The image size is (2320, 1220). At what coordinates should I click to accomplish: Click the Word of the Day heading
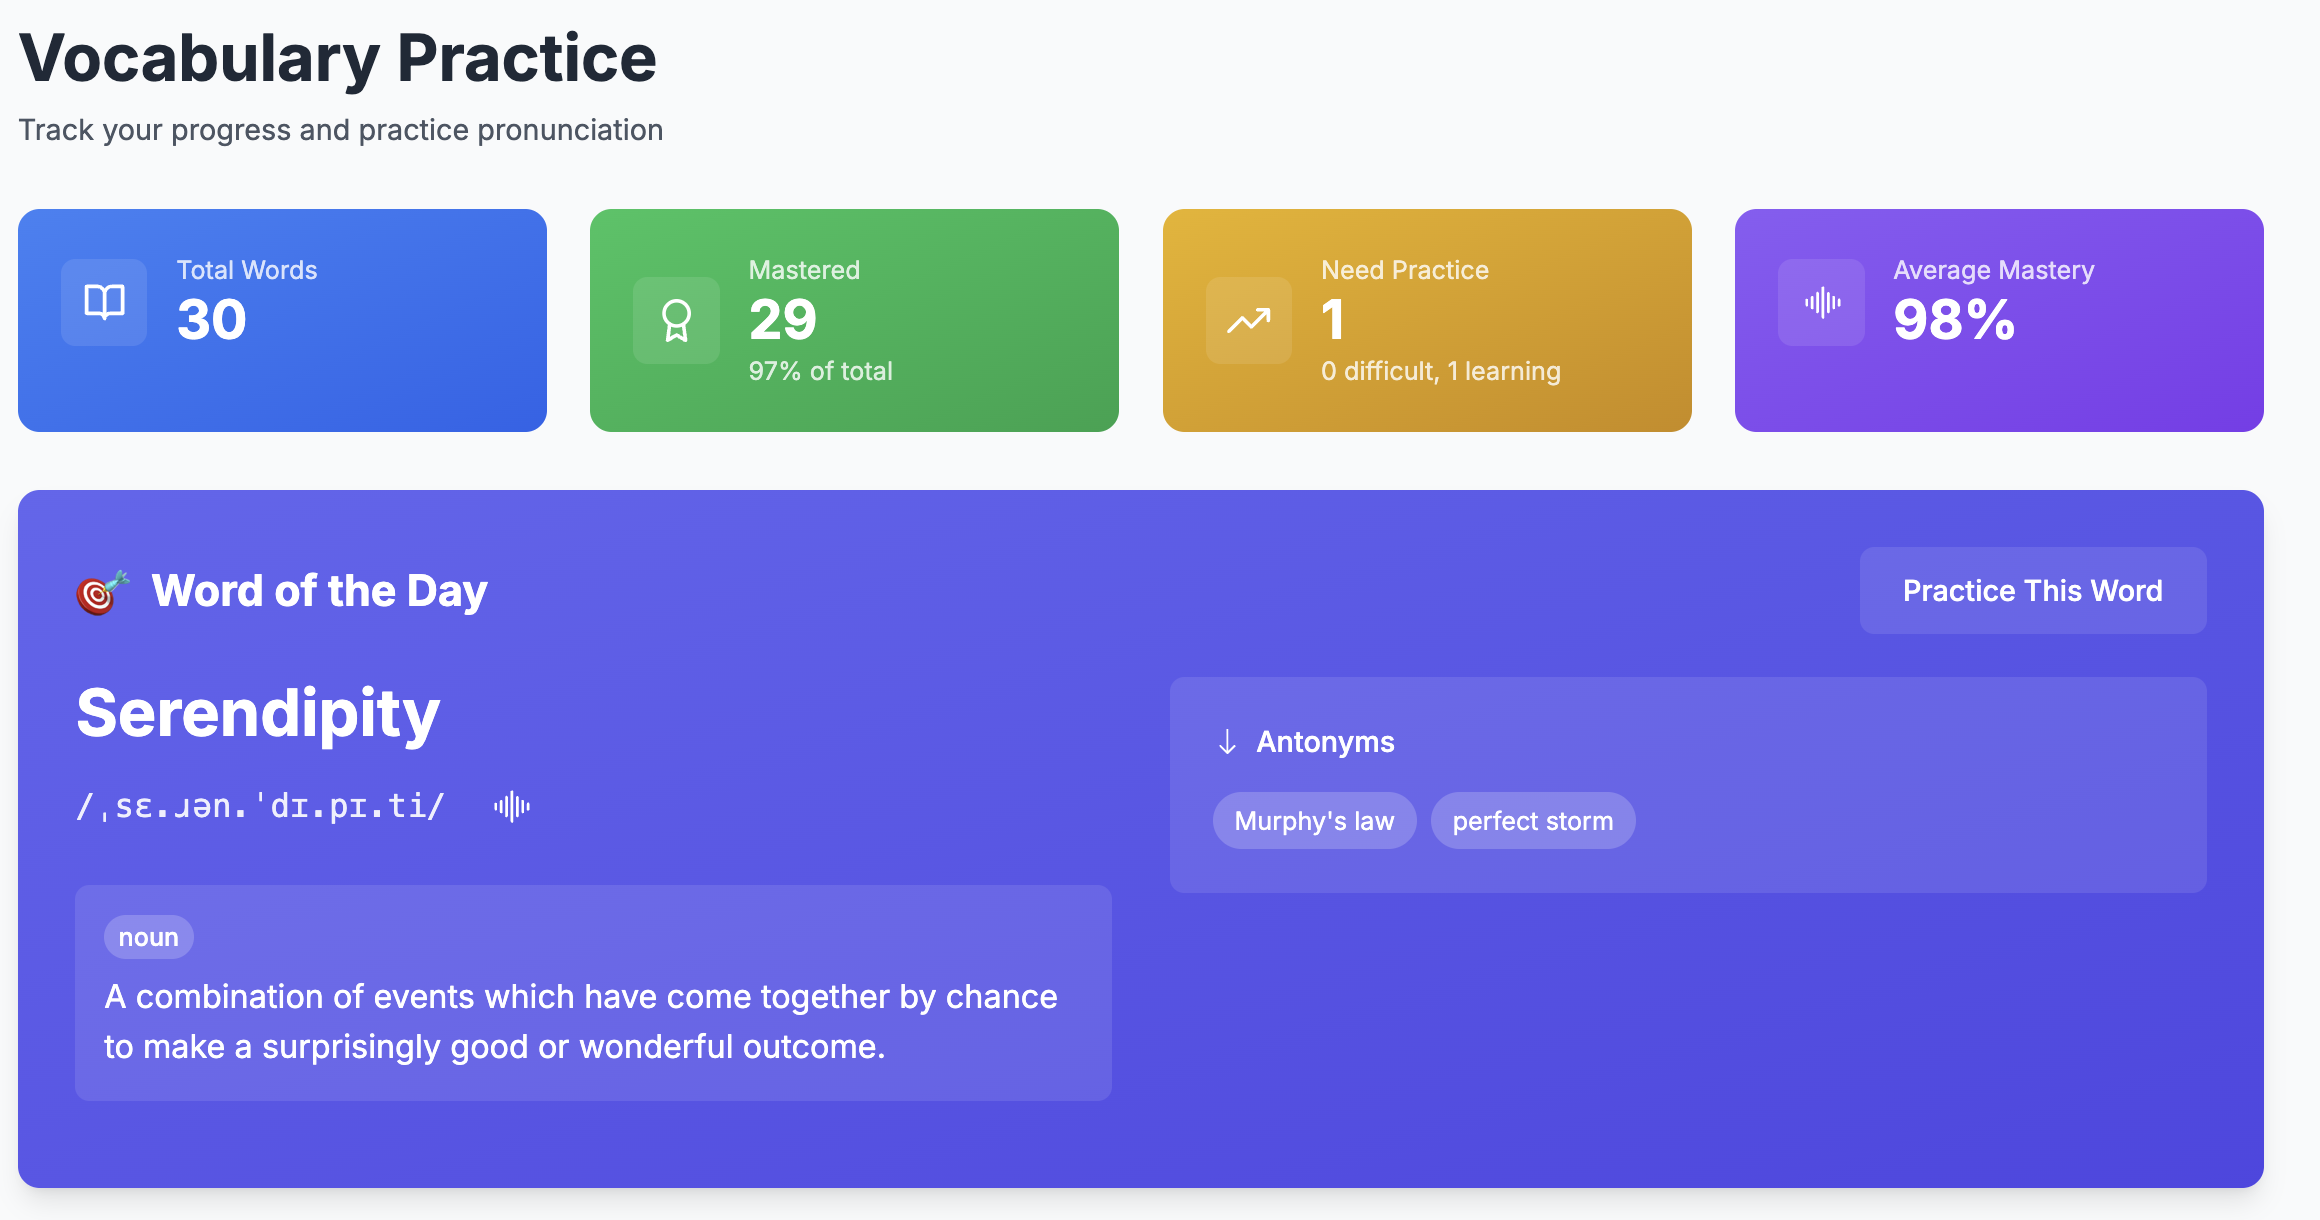point(319,591)
